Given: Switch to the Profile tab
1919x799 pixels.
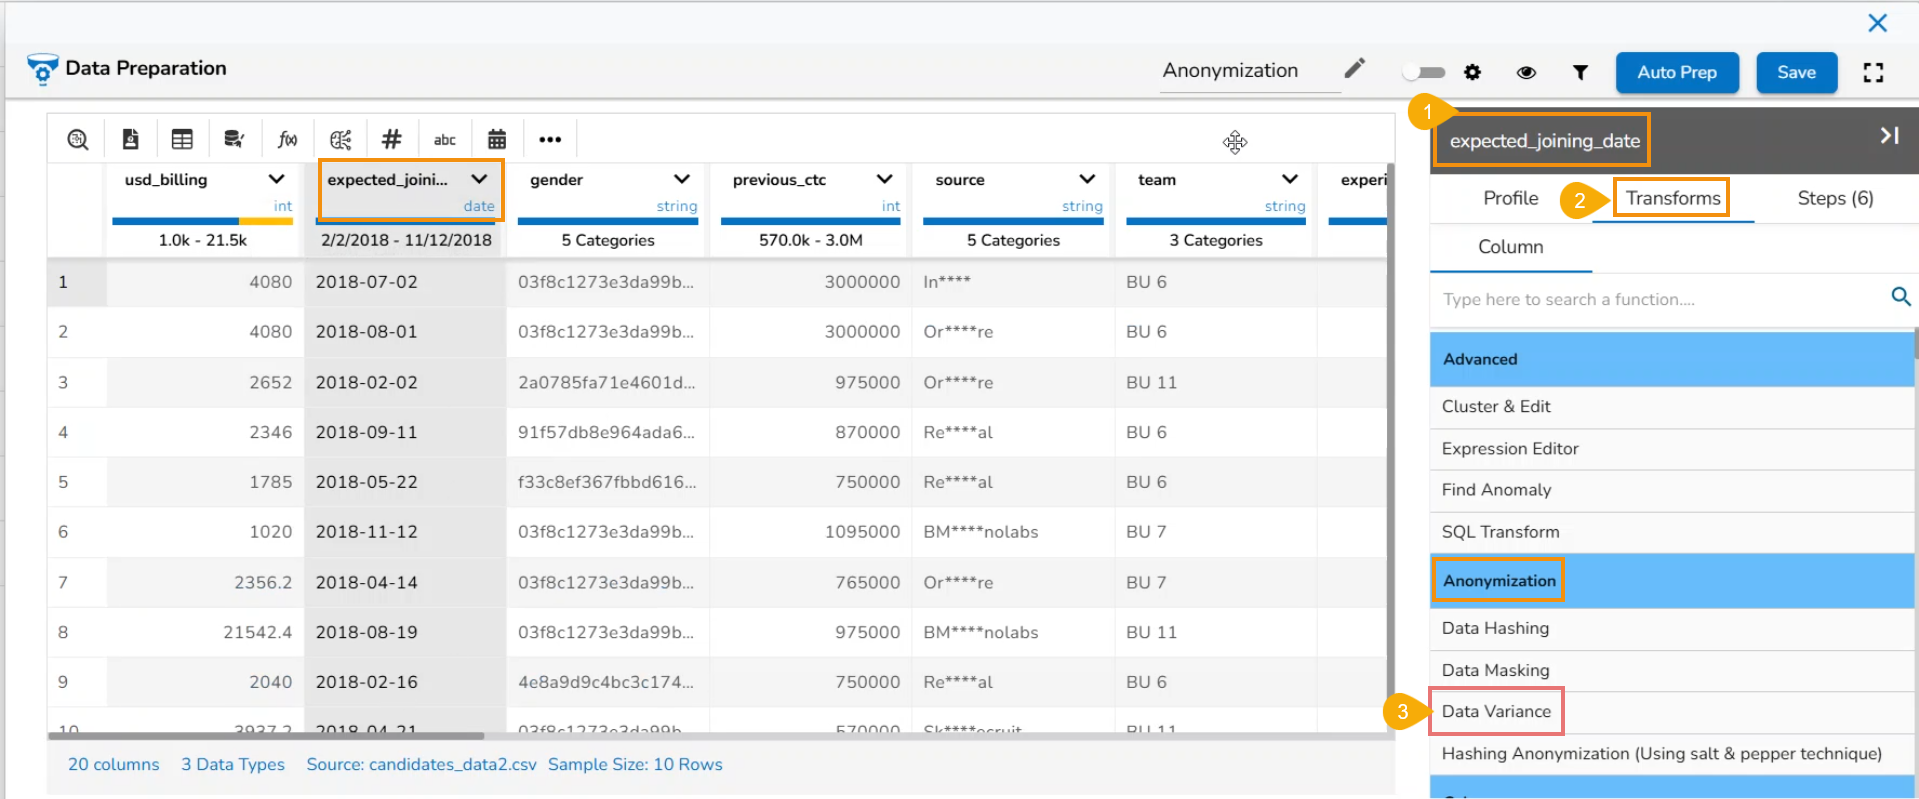Looking at the screenshot, I should (1510, 198).
